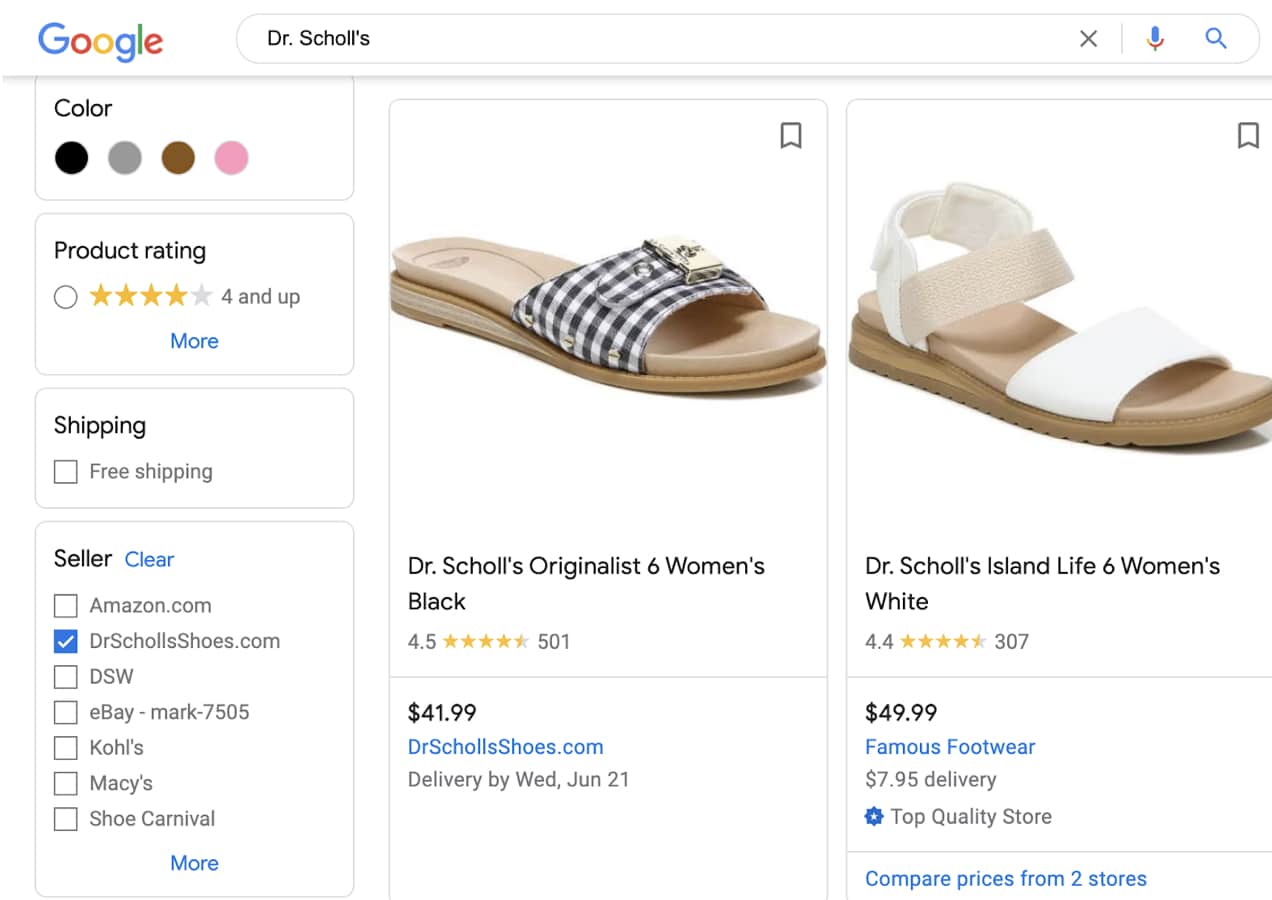Check the Shoe Carnival seller checkbox
Image resolution: width=1272 pixels, height=900 pixels.
pos(65,818)
